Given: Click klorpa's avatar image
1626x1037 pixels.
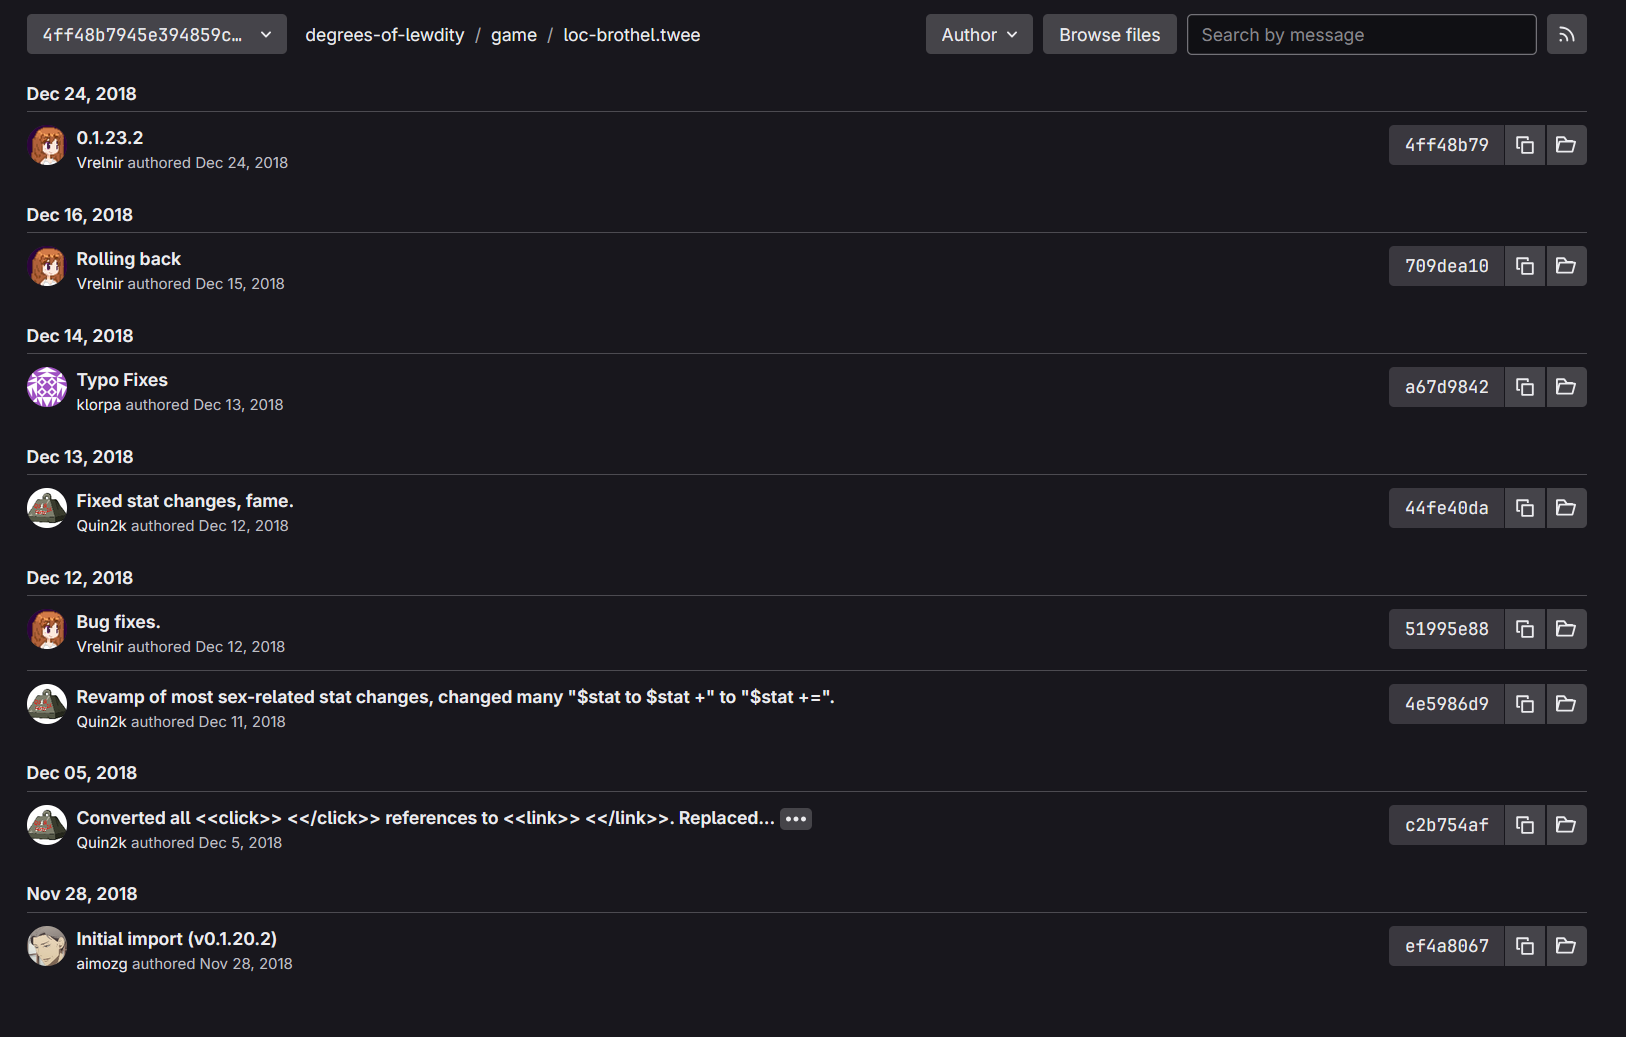Looking at the screenshot, I should click(x=47, y=387).
